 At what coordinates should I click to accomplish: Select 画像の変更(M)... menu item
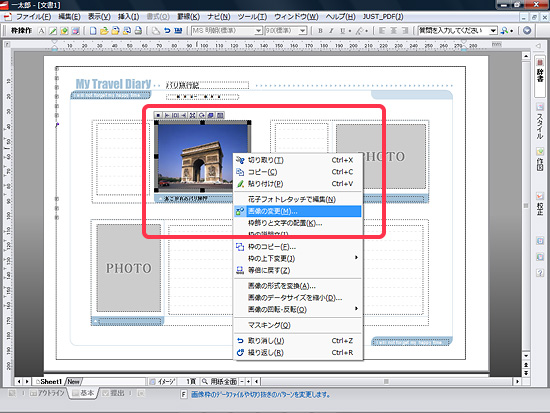(297, 211)
